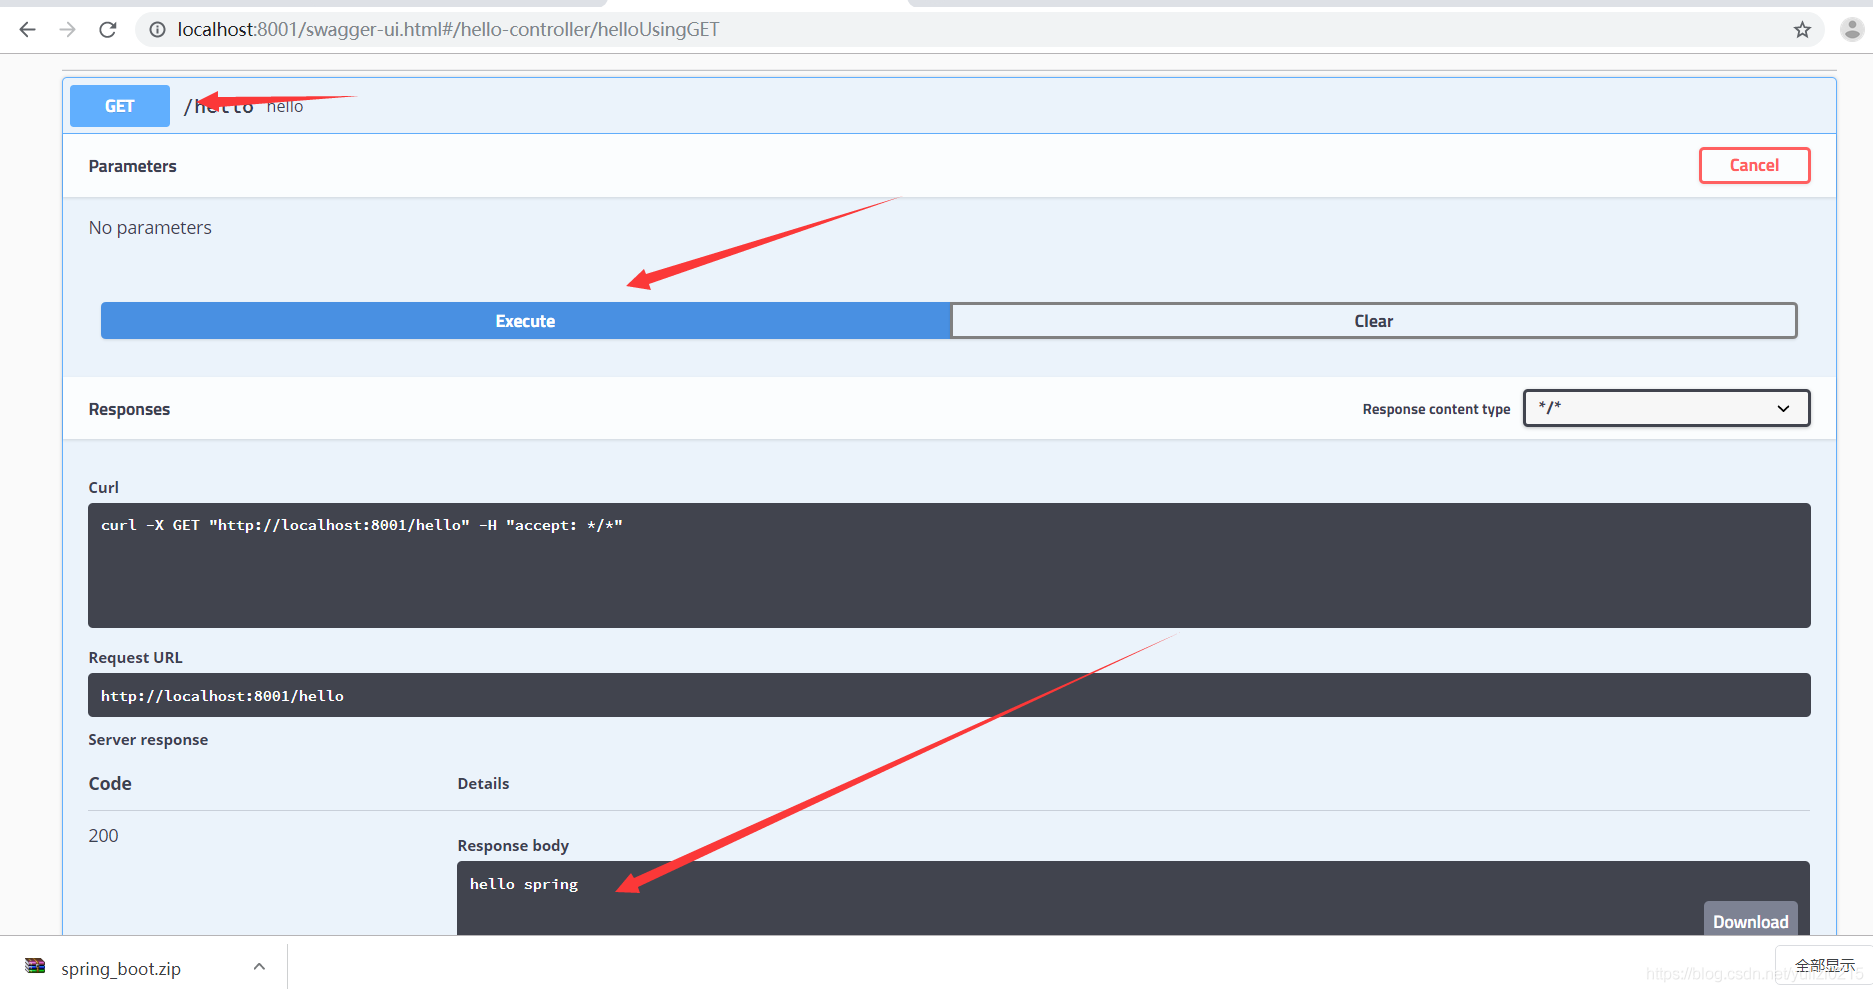The height and width of the screenshot is (992, 1873).
Task: Collapse the GET method badge
Action: point(120,106)
